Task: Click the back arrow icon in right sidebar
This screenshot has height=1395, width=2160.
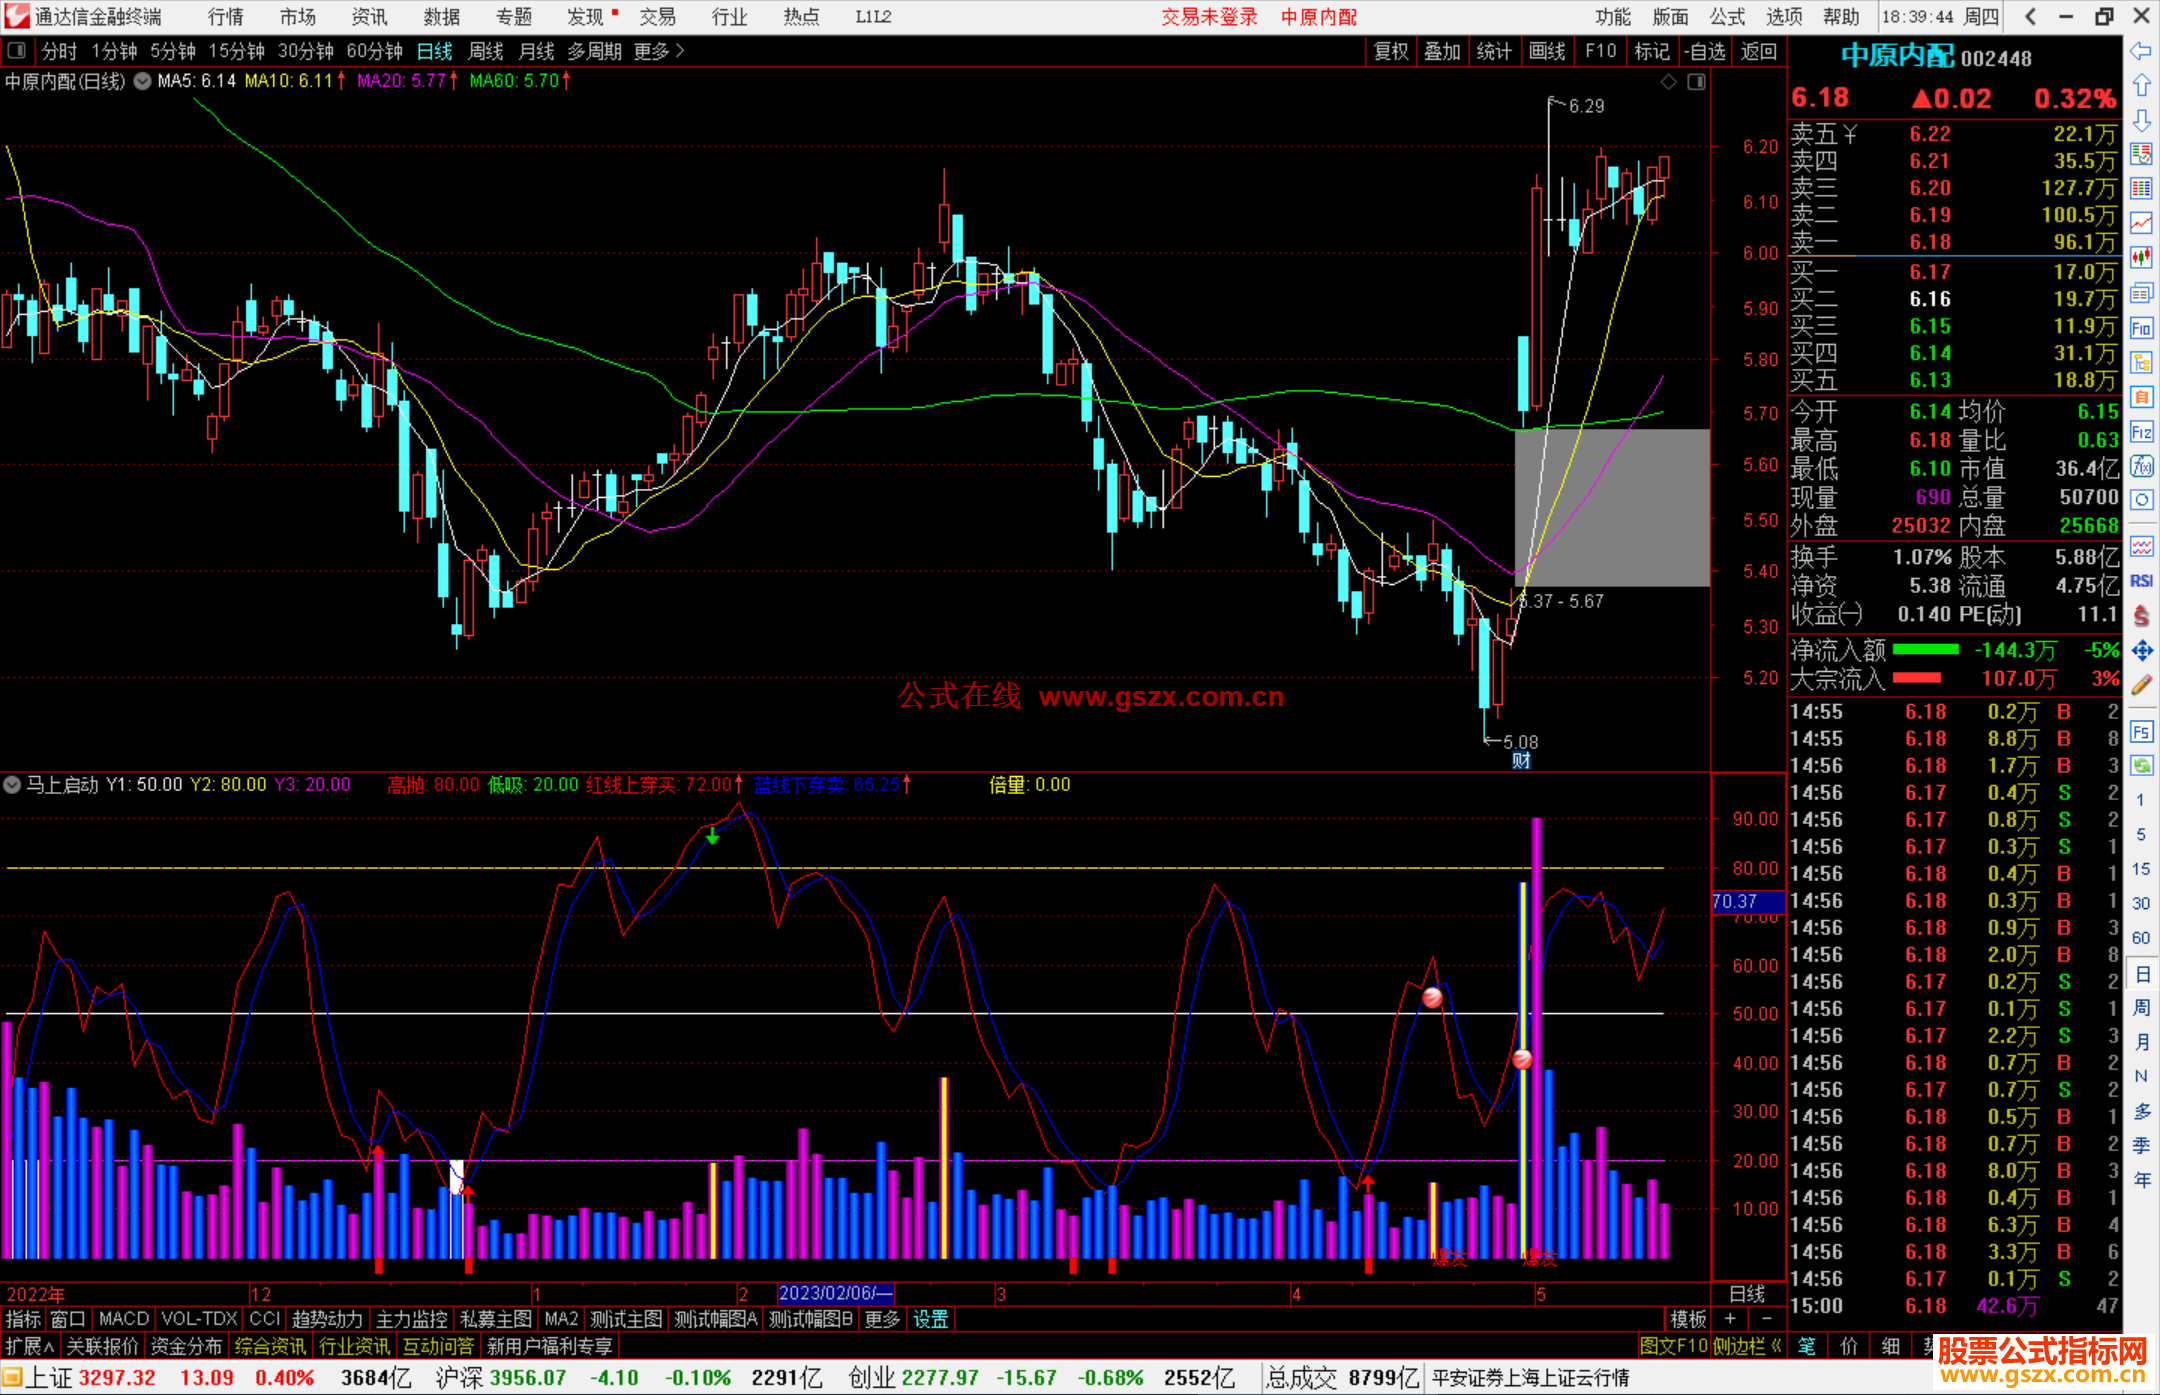Action: tap(2141, 51)
